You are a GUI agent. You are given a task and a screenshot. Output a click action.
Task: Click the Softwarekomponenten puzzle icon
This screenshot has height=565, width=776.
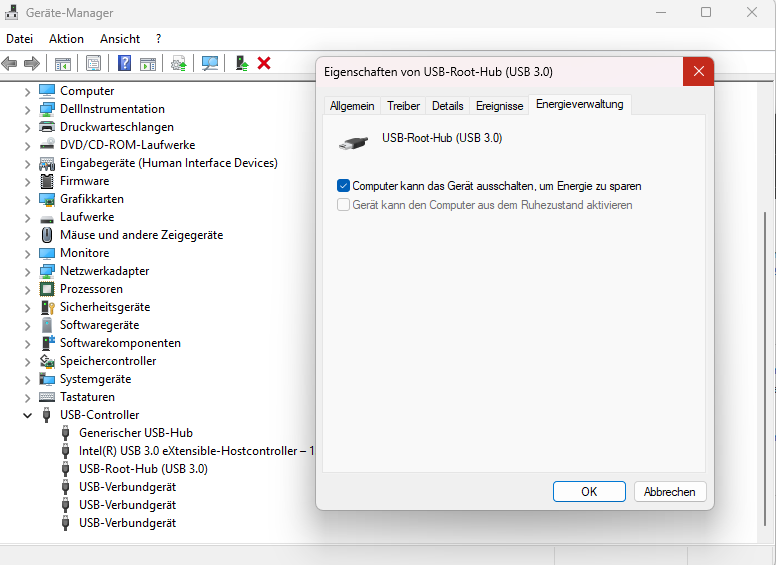coord(48,343)
